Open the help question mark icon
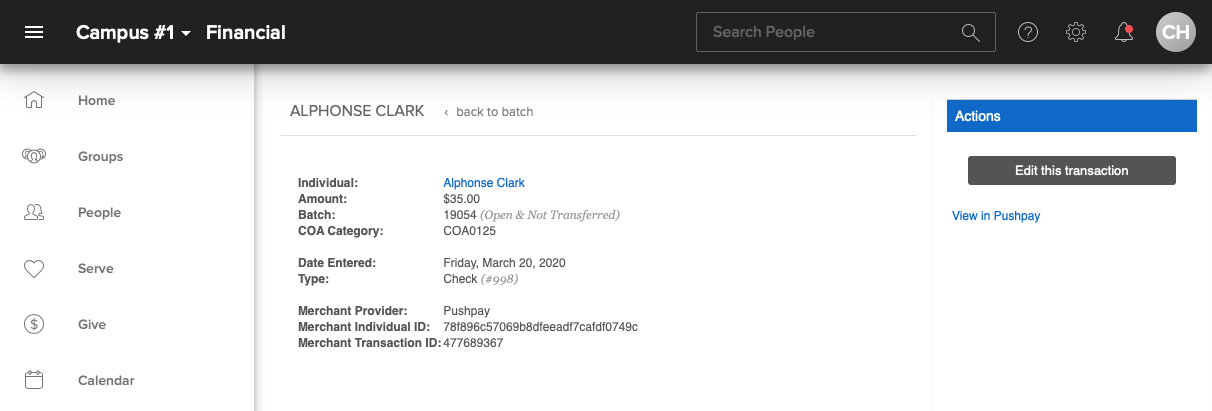This screenshot has height=411, width=1212. pyautogui.click(x=1028, y=32)
